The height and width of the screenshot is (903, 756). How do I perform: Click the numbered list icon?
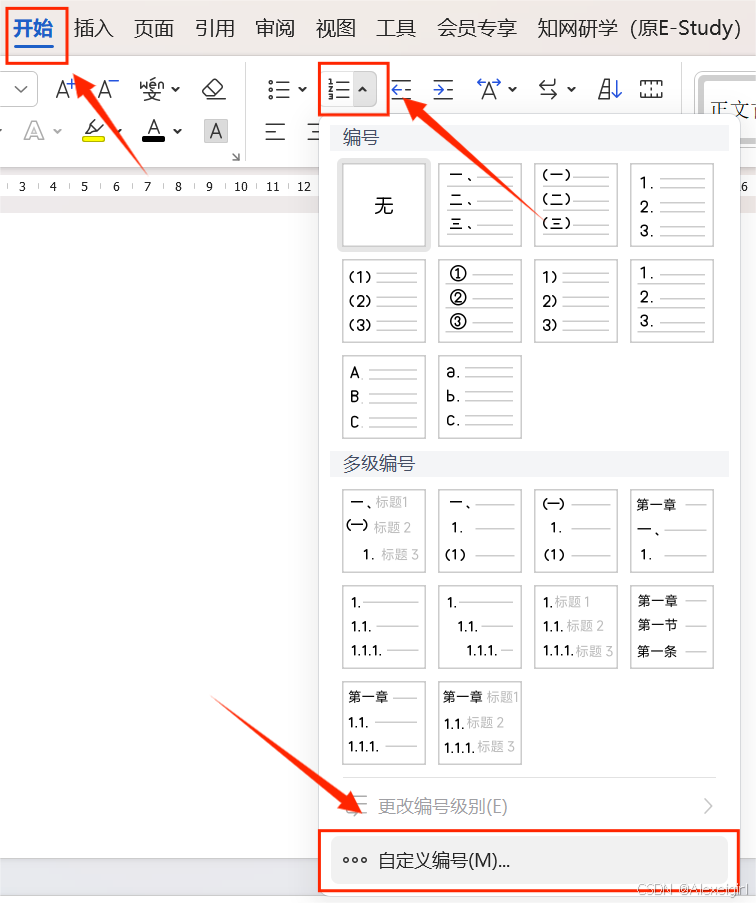pyautogui.click(x=339, y=89)
